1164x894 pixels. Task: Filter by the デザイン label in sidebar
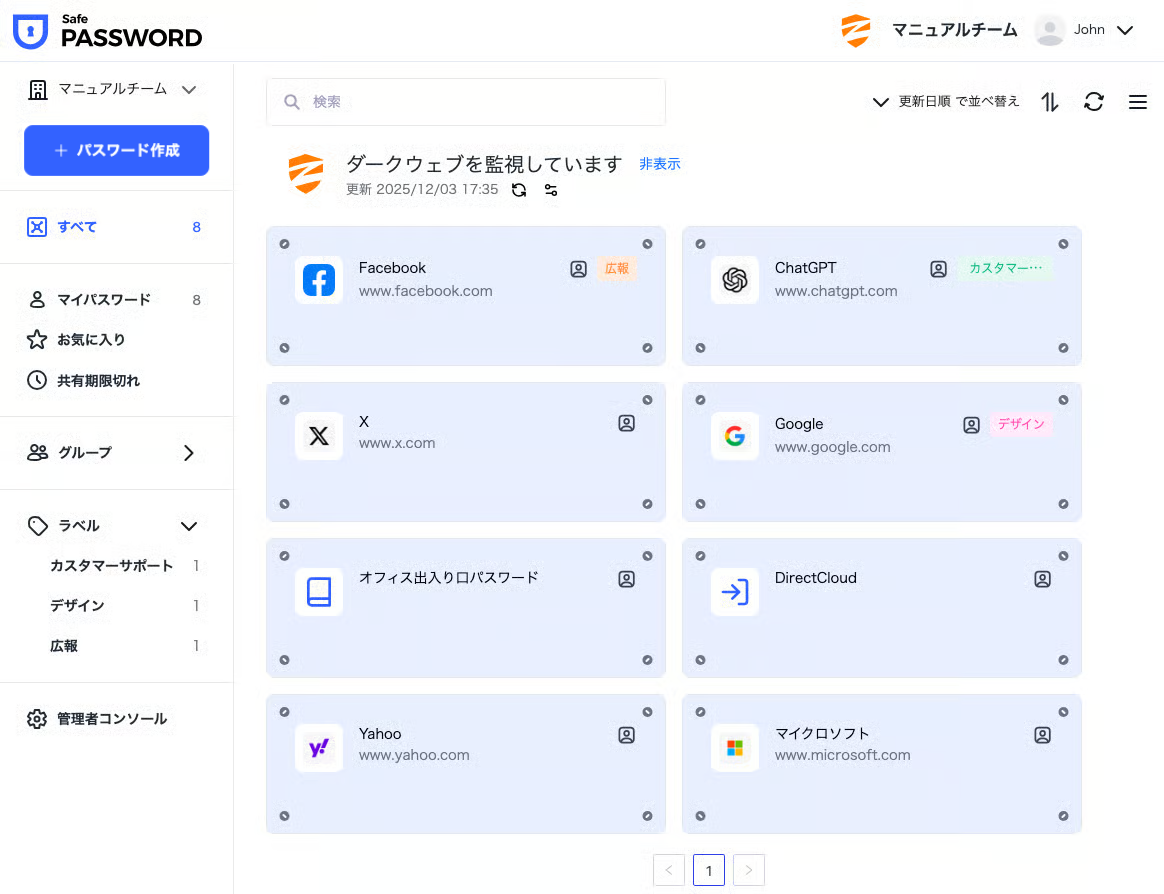tap(78, 606)
